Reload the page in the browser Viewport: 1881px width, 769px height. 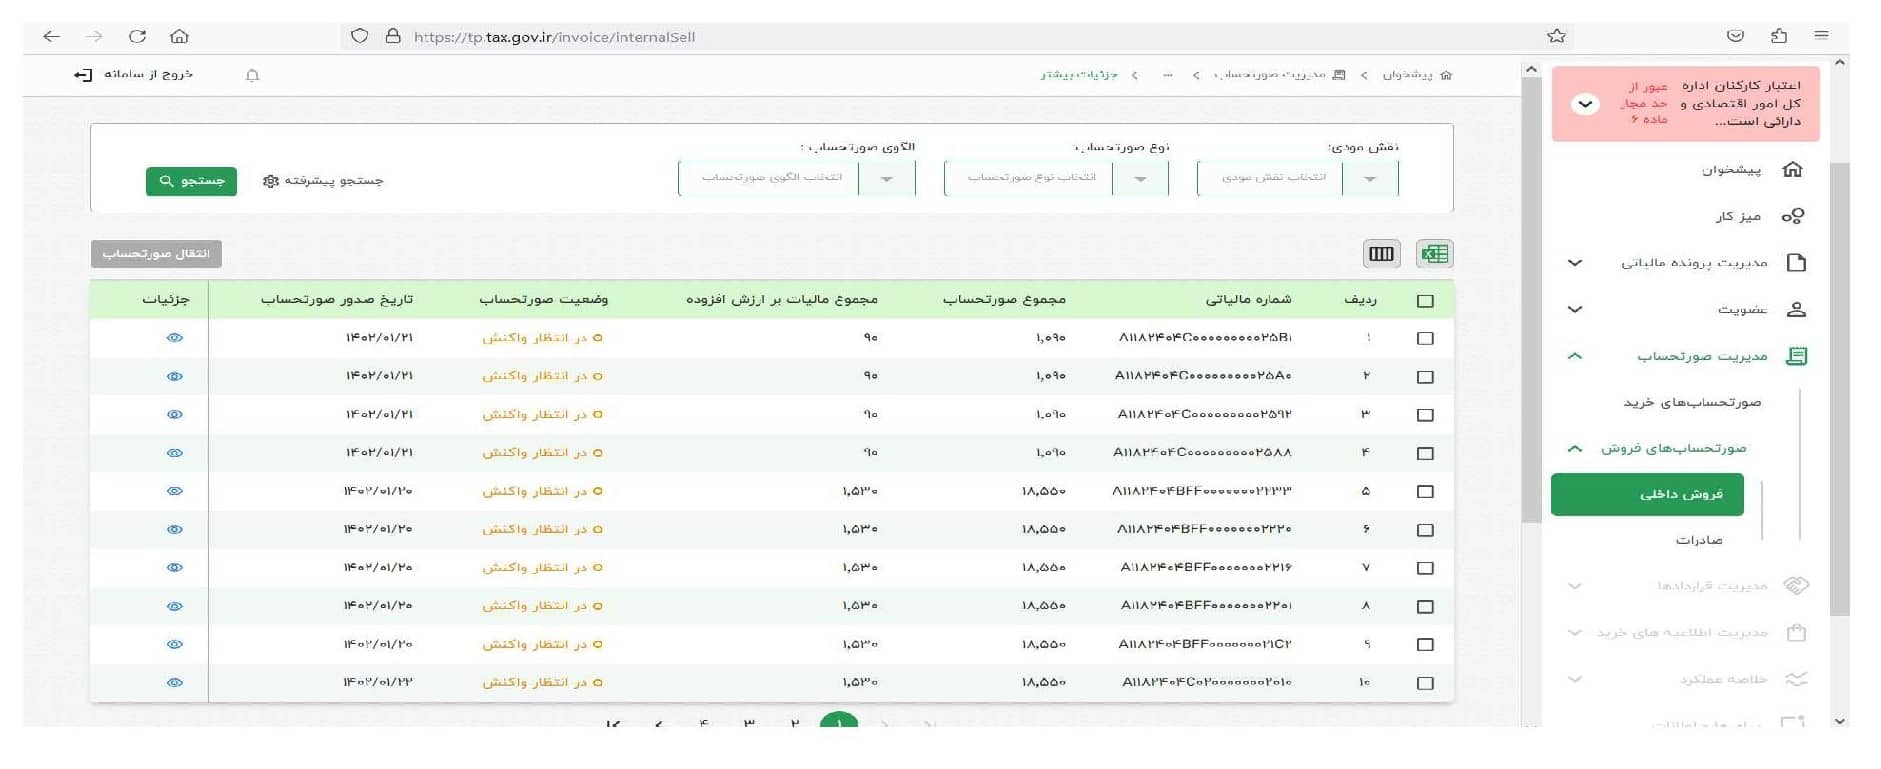pos(137,37)
